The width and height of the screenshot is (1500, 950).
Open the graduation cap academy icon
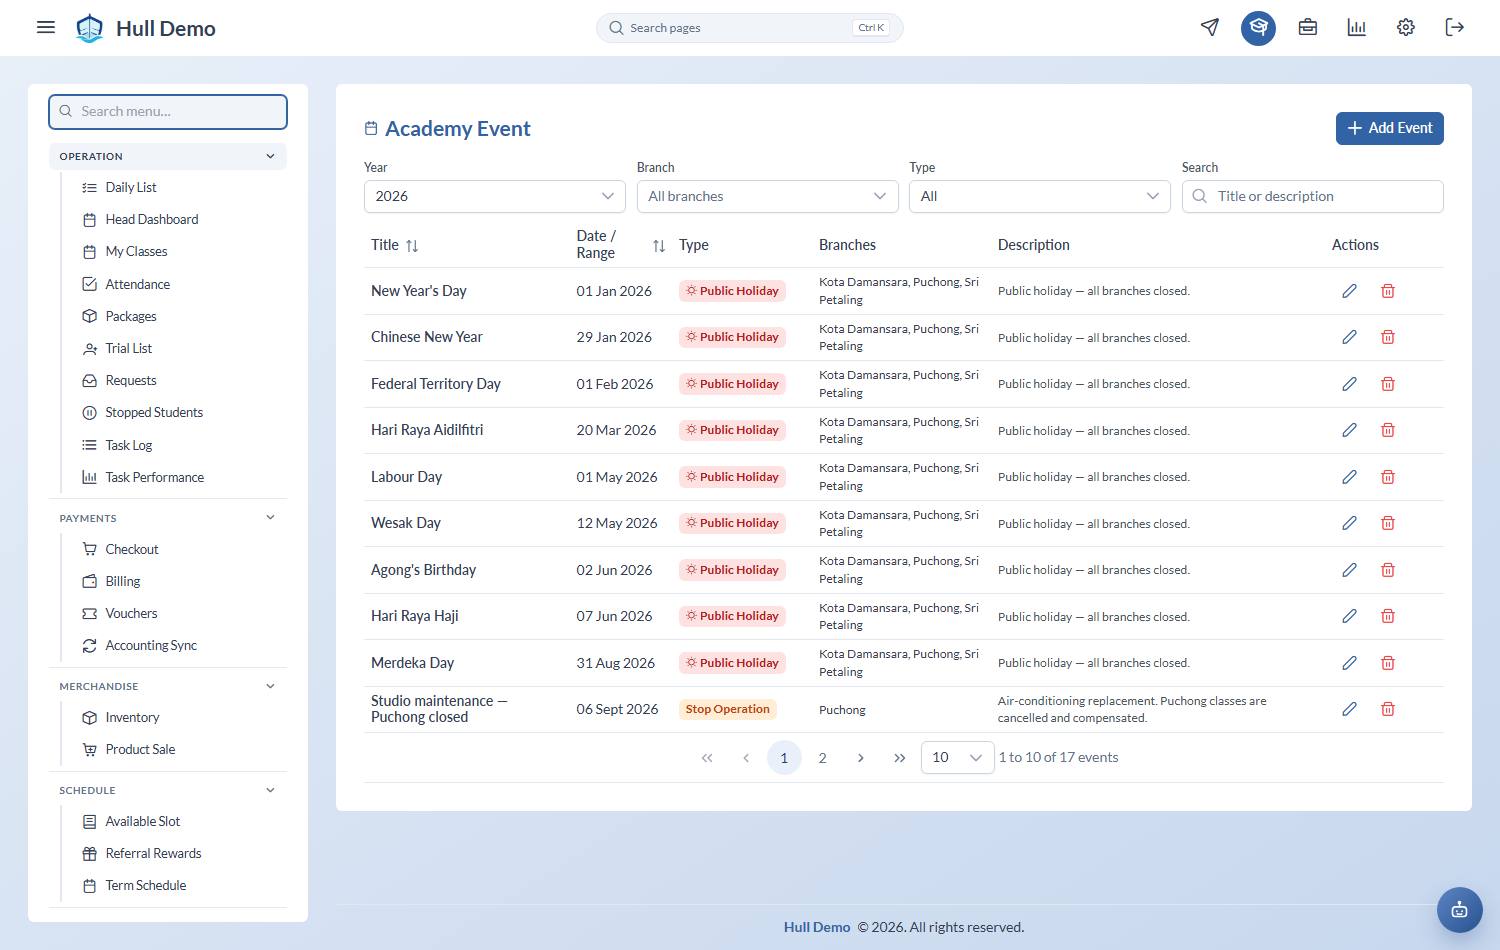(1258, 27)
